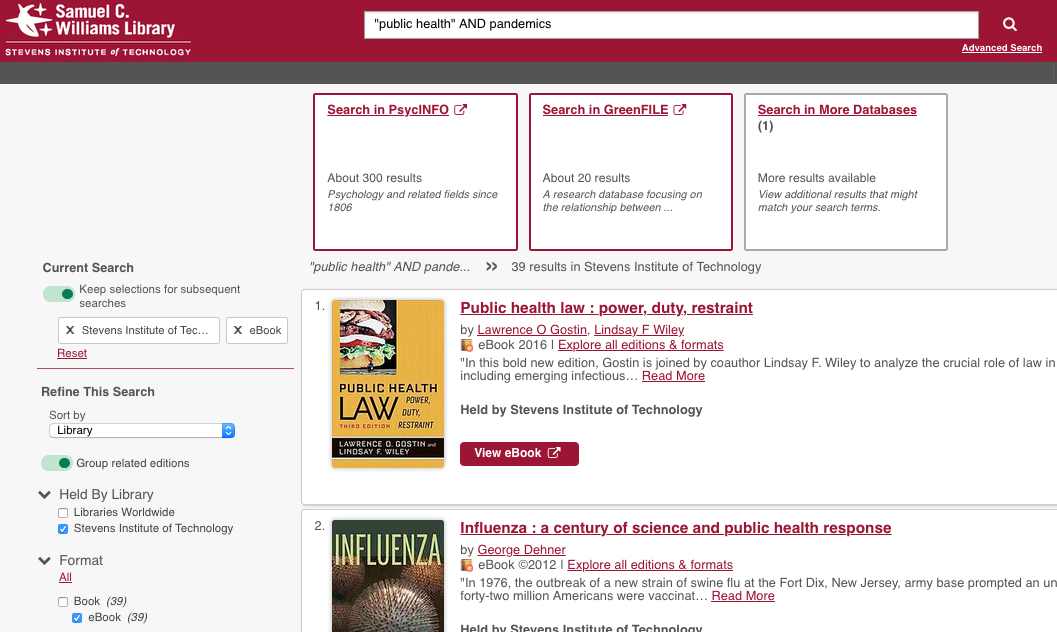Toggle Keep selections for subsequent searches
1057x632 pixels.
[59, 294]
